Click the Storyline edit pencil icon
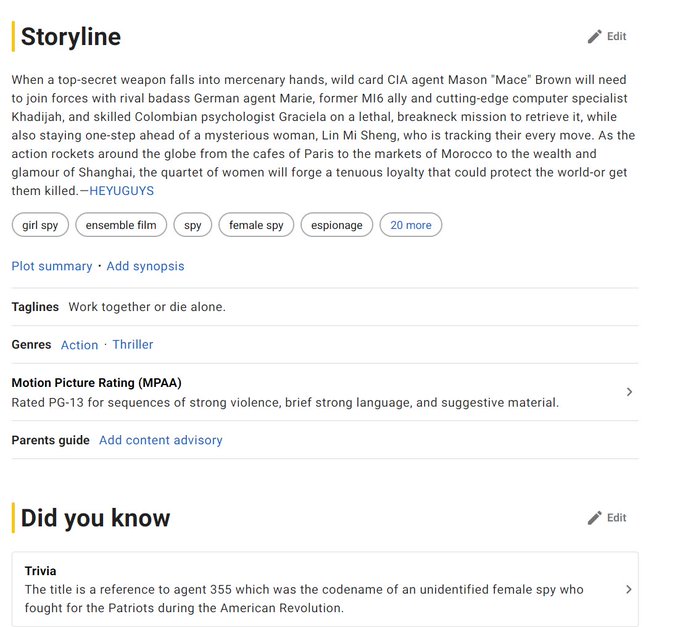 595,36
